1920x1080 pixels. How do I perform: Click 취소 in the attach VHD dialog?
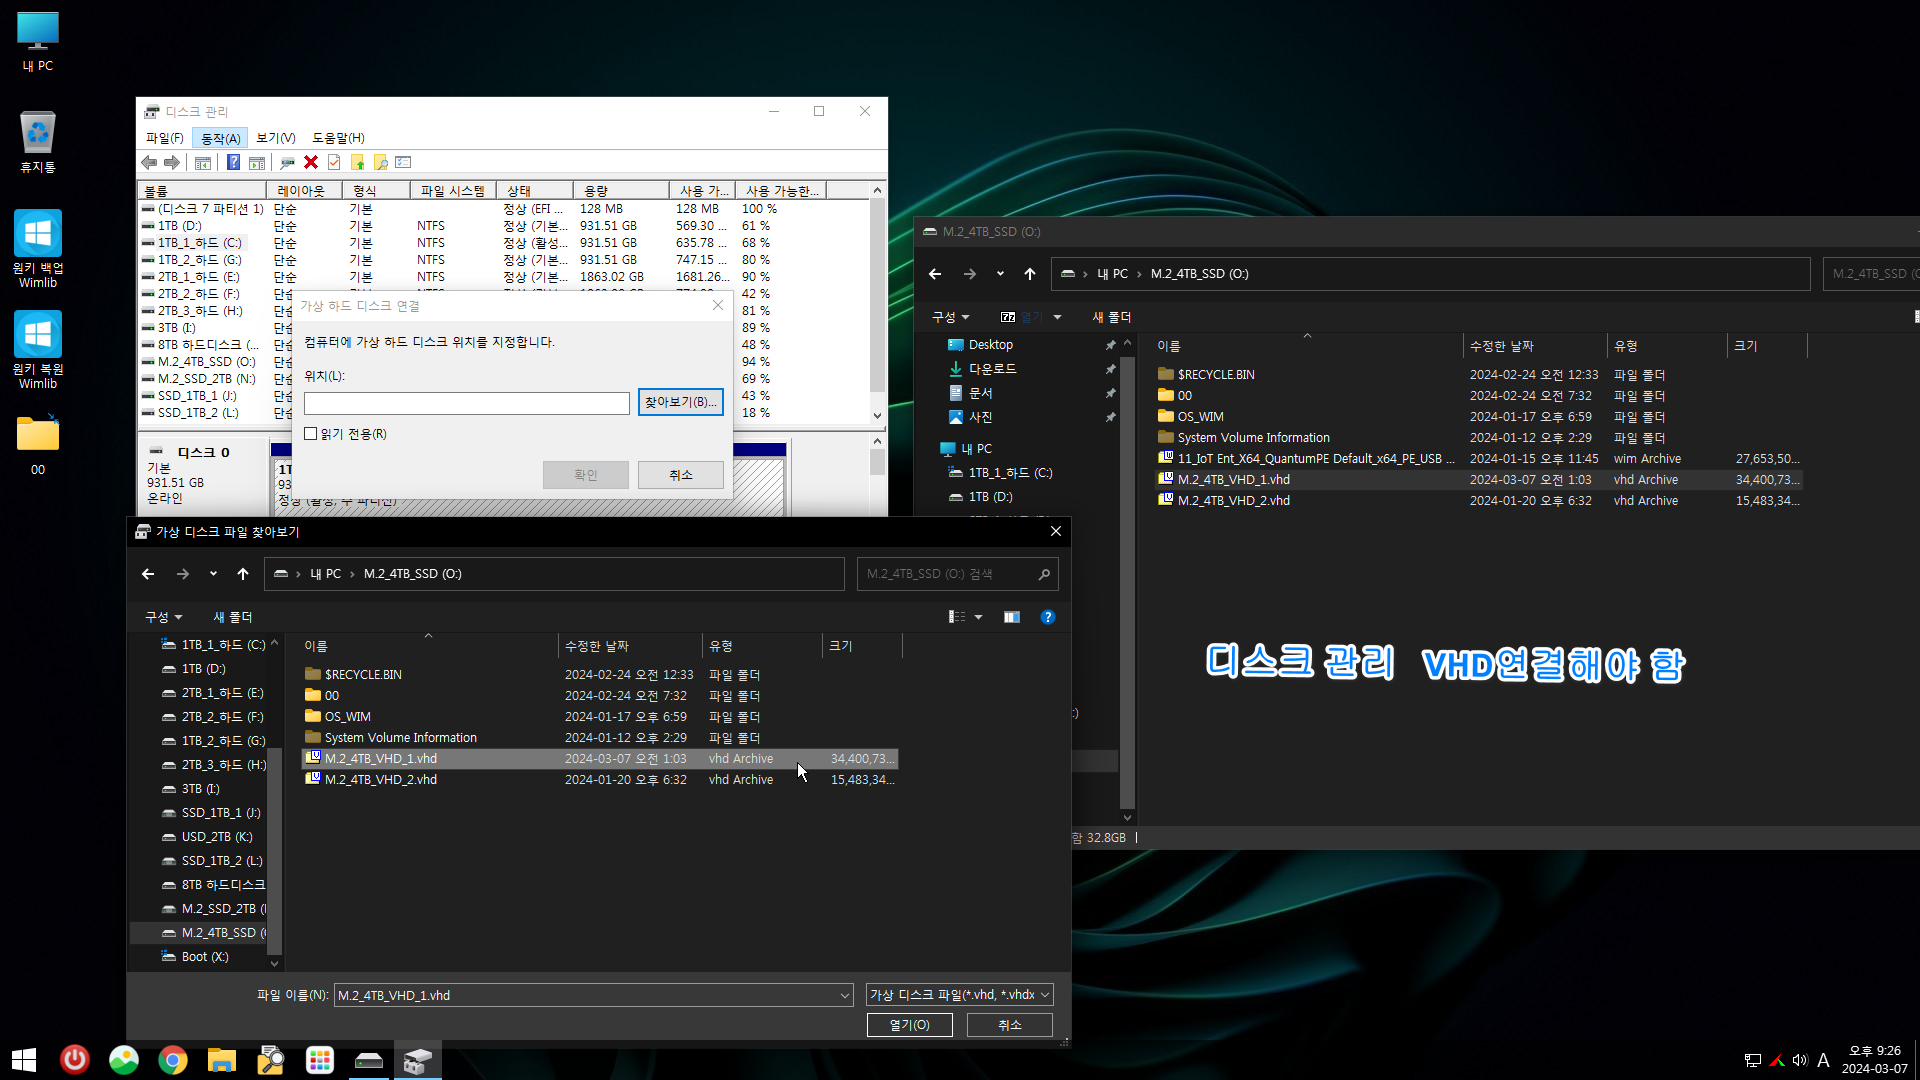[x=680, y=475]
